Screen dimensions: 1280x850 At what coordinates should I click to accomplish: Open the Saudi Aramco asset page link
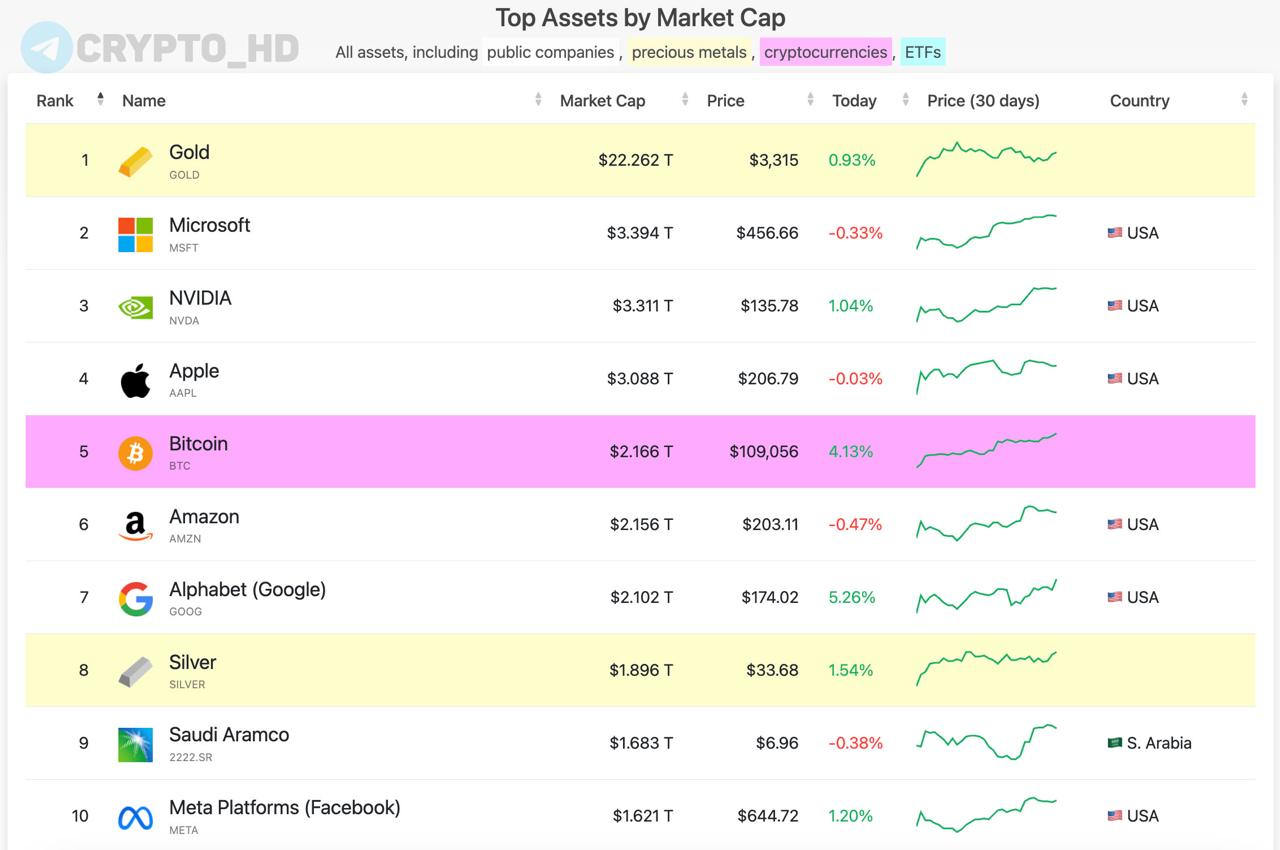click(x=229, y=735)
